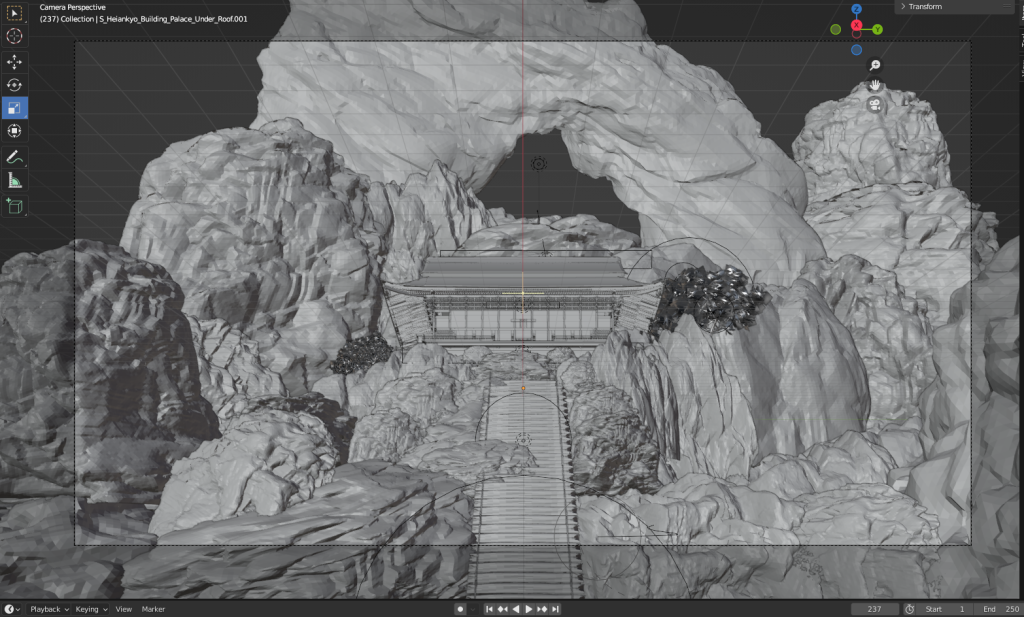
Task: Select the Select Box tool
Action: (x=14, y=13)
